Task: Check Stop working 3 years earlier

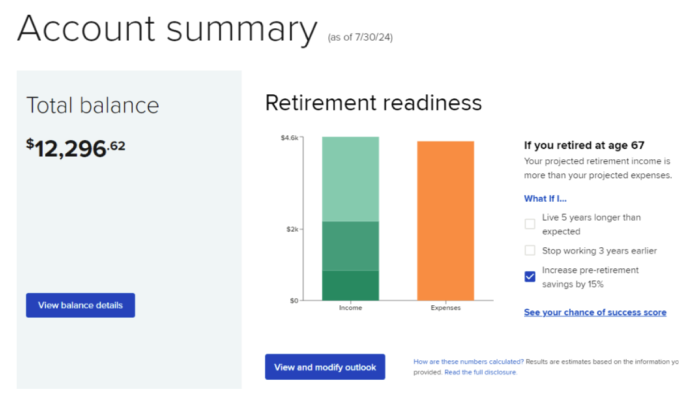Action: point(530,250)
